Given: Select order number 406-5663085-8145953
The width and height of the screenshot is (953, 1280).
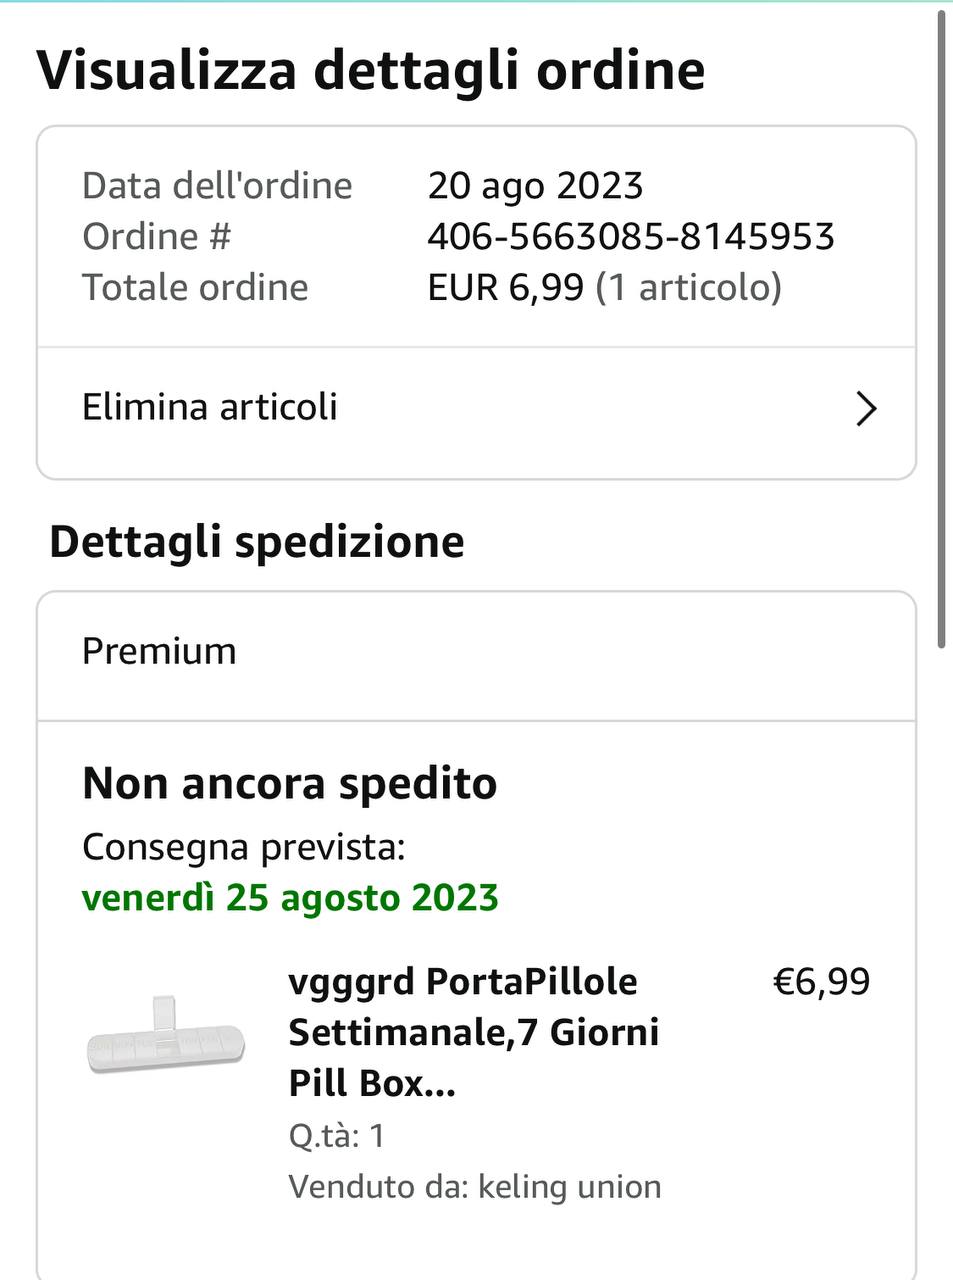Looking at the screenshot, I should (x=630, y=237).
